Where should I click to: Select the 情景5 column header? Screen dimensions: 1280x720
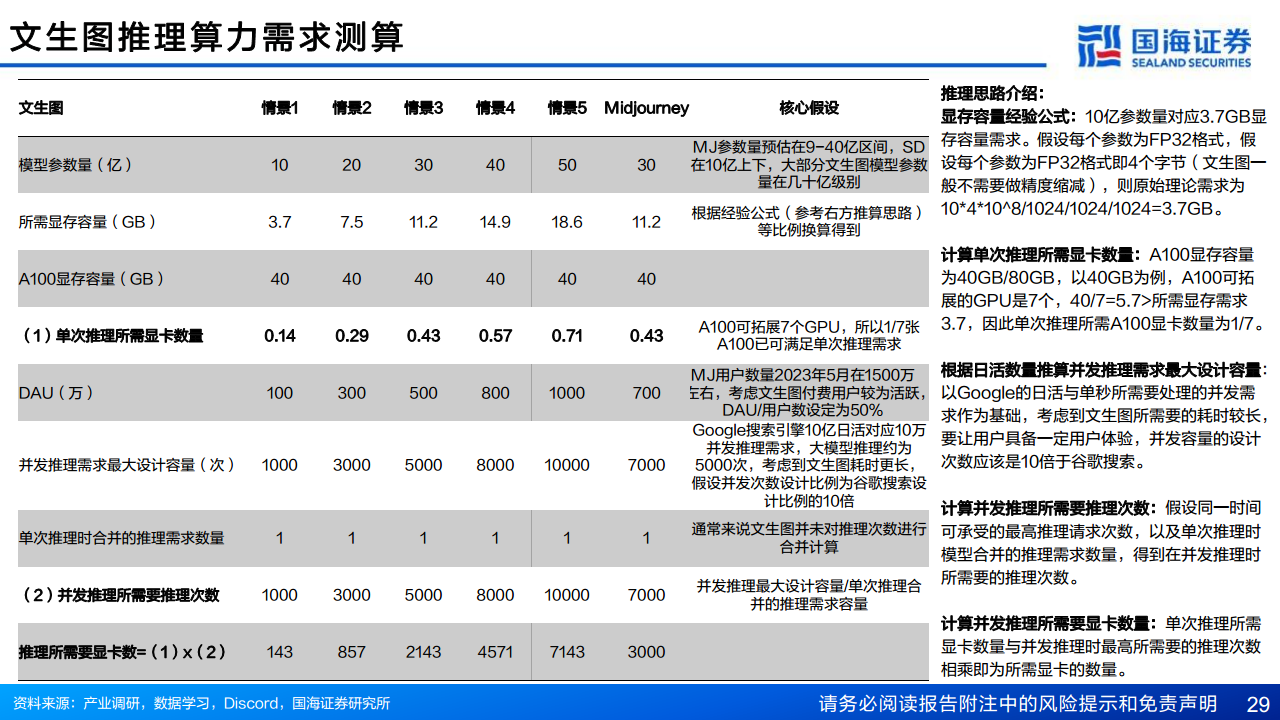pyautogui.click(x=567, y=108)
